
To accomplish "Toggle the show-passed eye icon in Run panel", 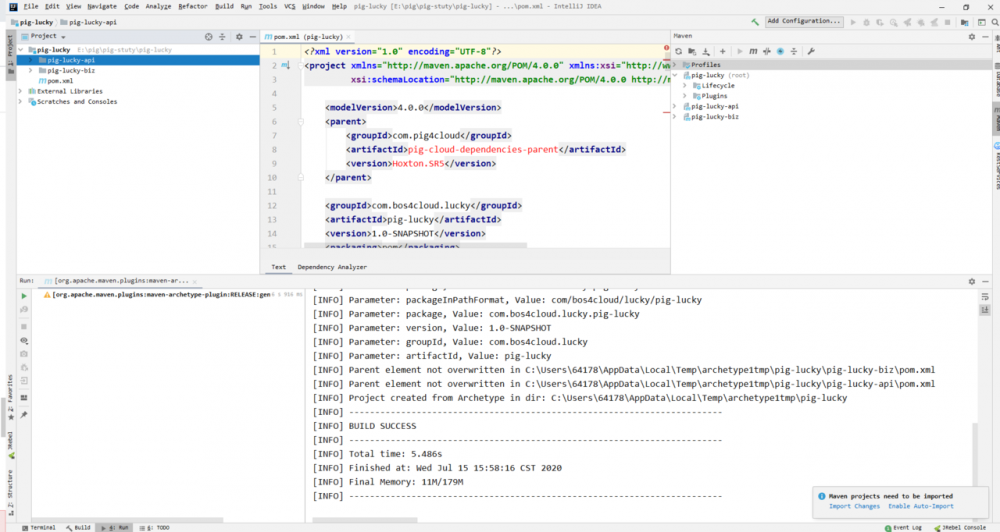I will 24,340.
